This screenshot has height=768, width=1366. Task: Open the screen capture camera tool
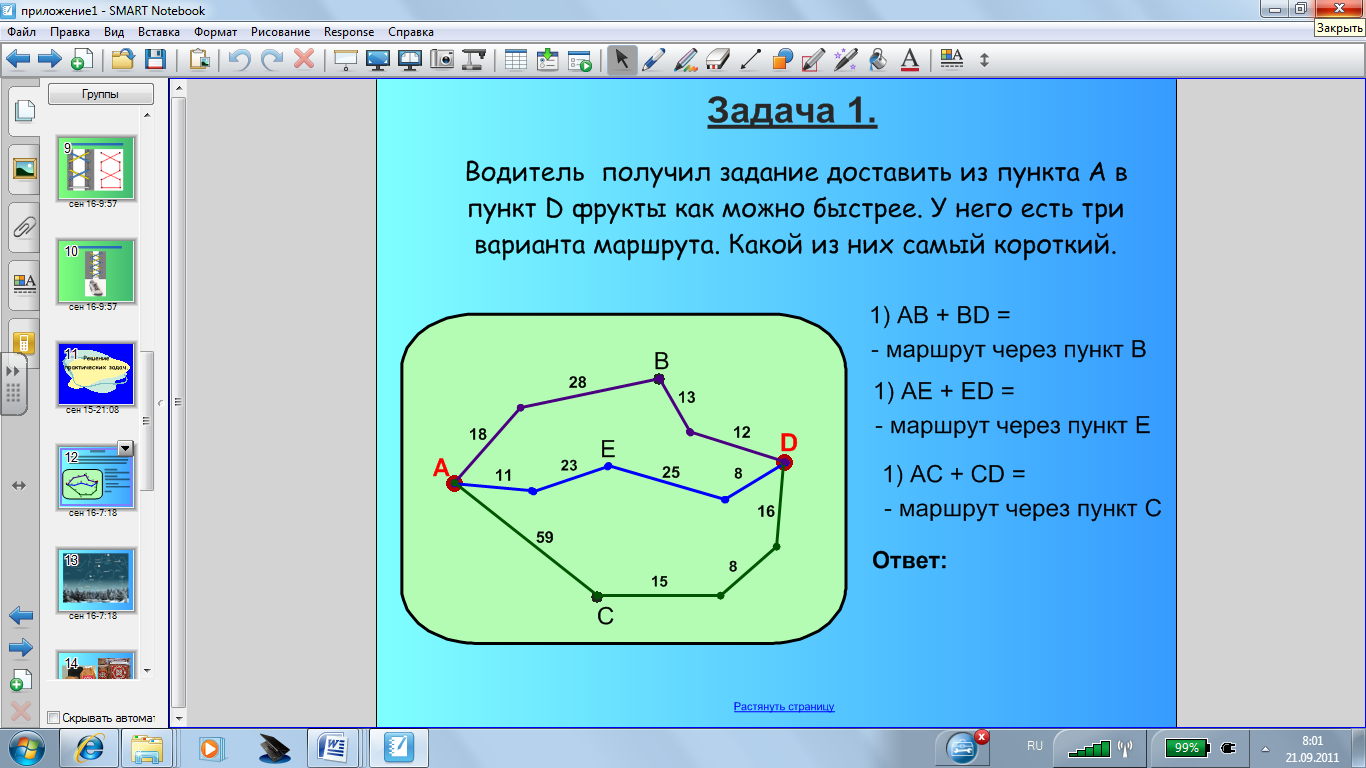442,59
